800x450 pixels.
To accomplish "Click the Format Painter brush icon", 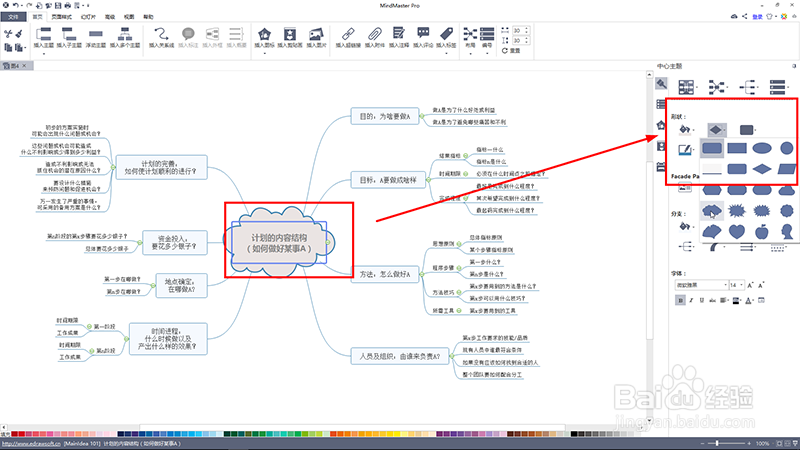I will coord(19,34).
